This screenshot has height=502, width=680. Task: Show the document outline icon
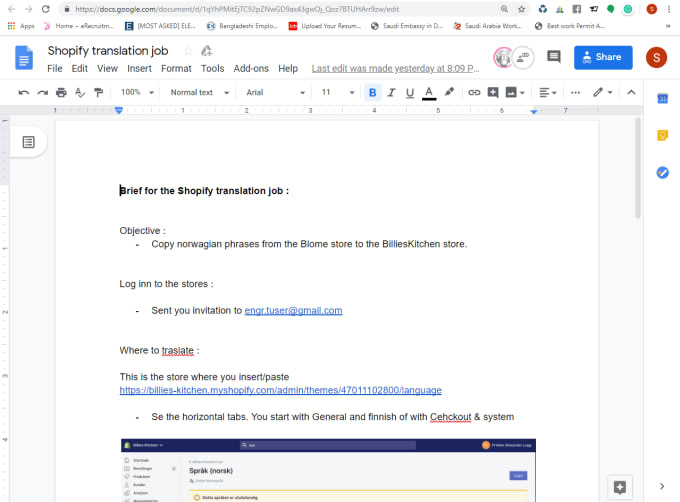(29, 142)
